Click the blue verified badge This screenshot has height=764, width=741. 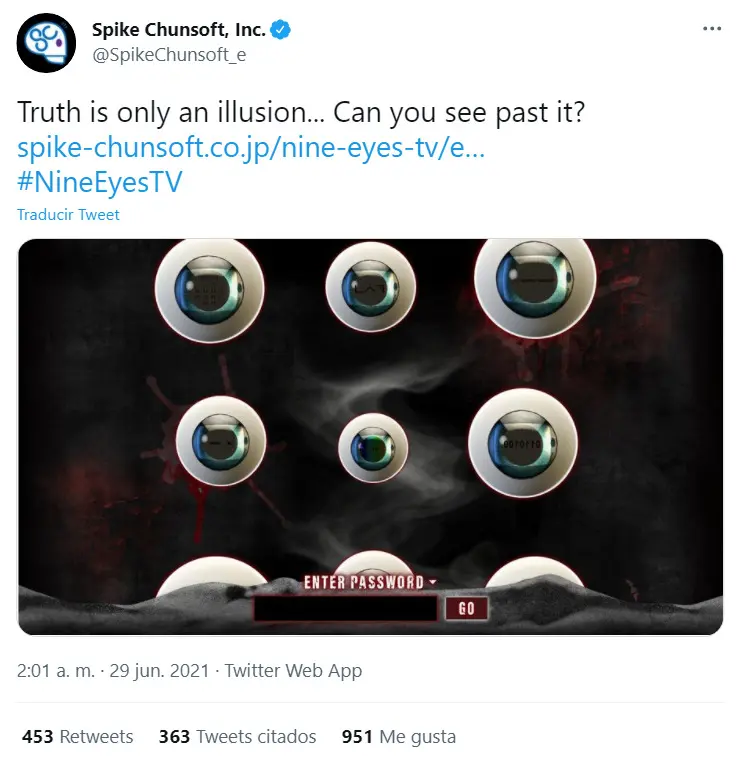coord(280,30)
